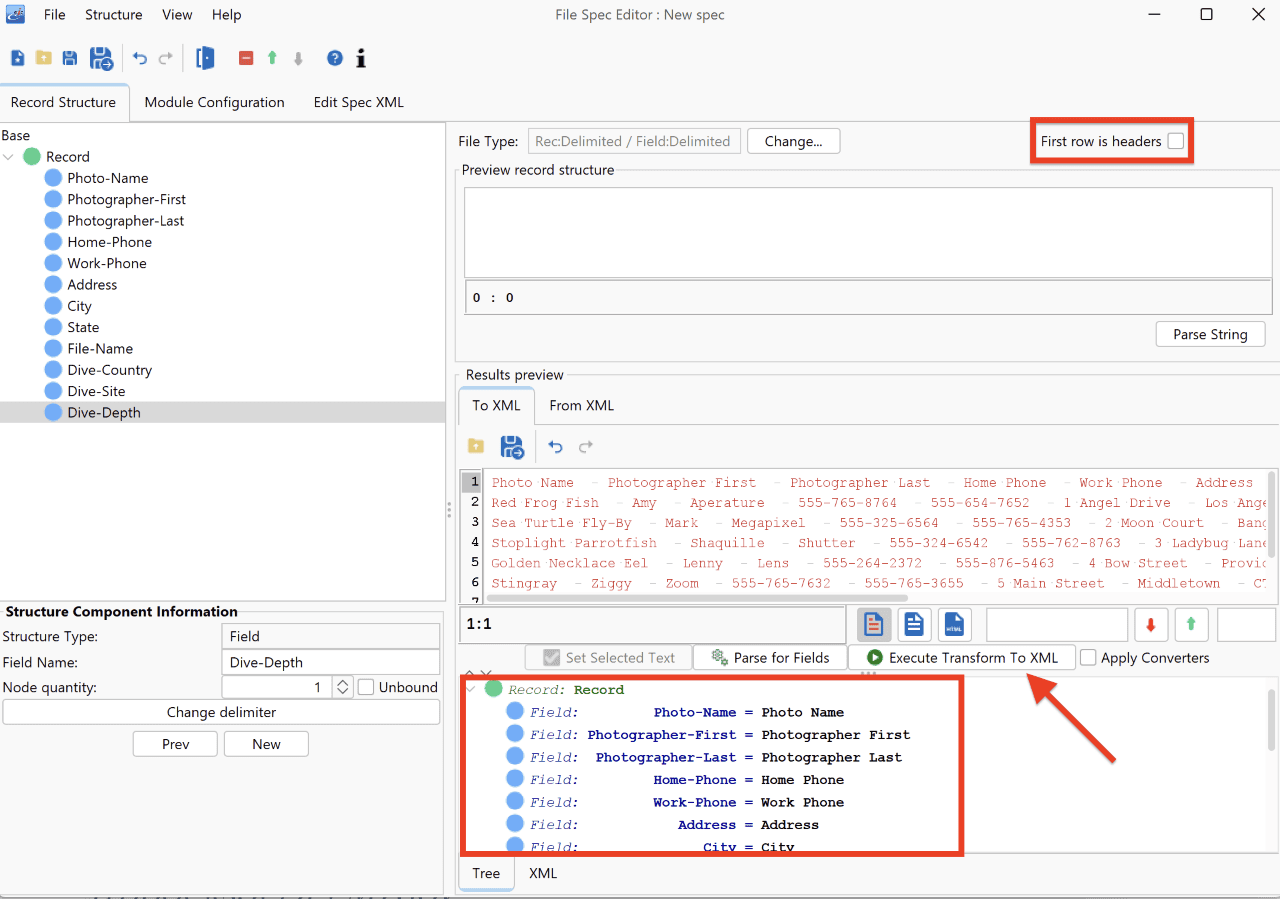
Task: Move node down with the gray arrow
Action: pyautogui.click(x=298, y=58)
